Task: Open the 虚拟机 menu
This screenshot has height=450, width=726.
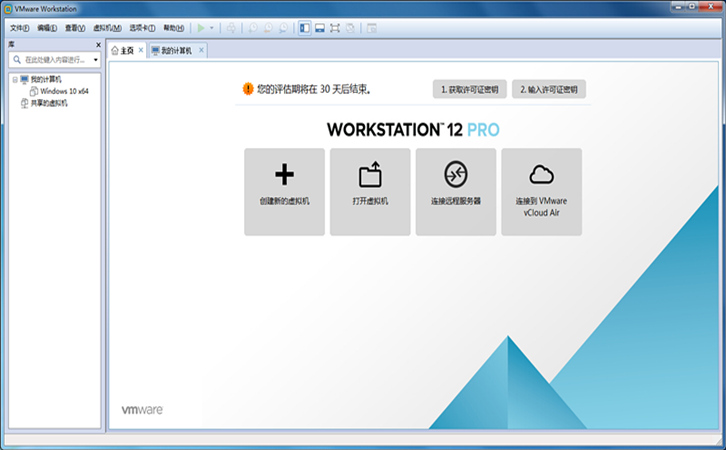Action: tap(107, 28)
